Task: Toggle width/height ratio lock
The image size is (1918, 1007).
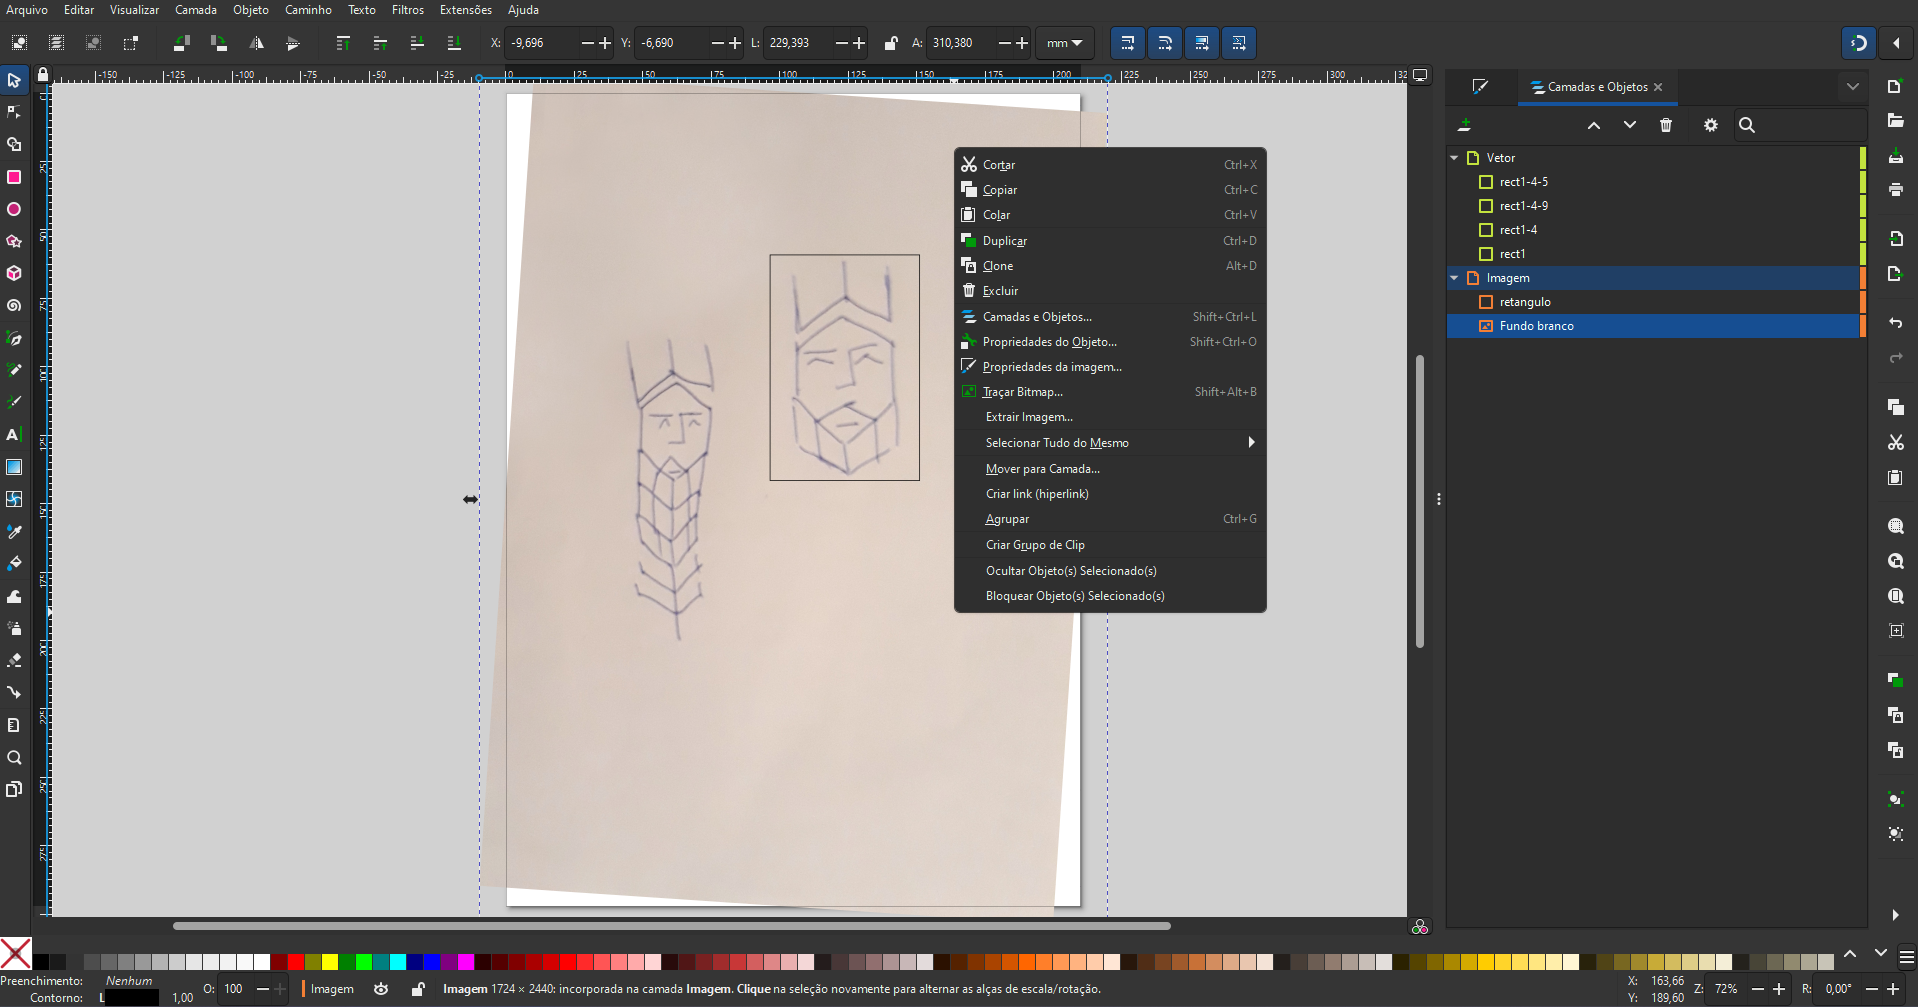Action: click(x=890, y=43)
